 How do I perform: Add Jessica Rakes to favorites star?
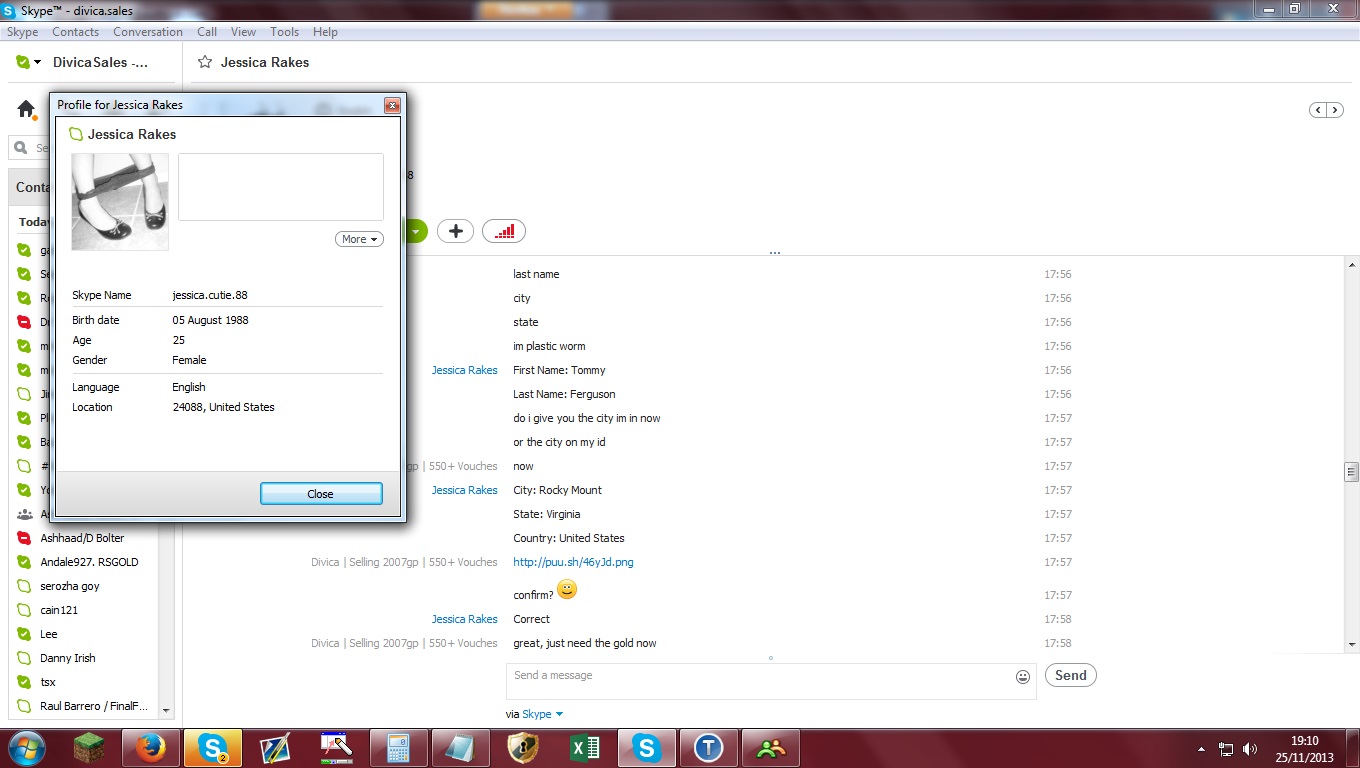coord(205,62)
